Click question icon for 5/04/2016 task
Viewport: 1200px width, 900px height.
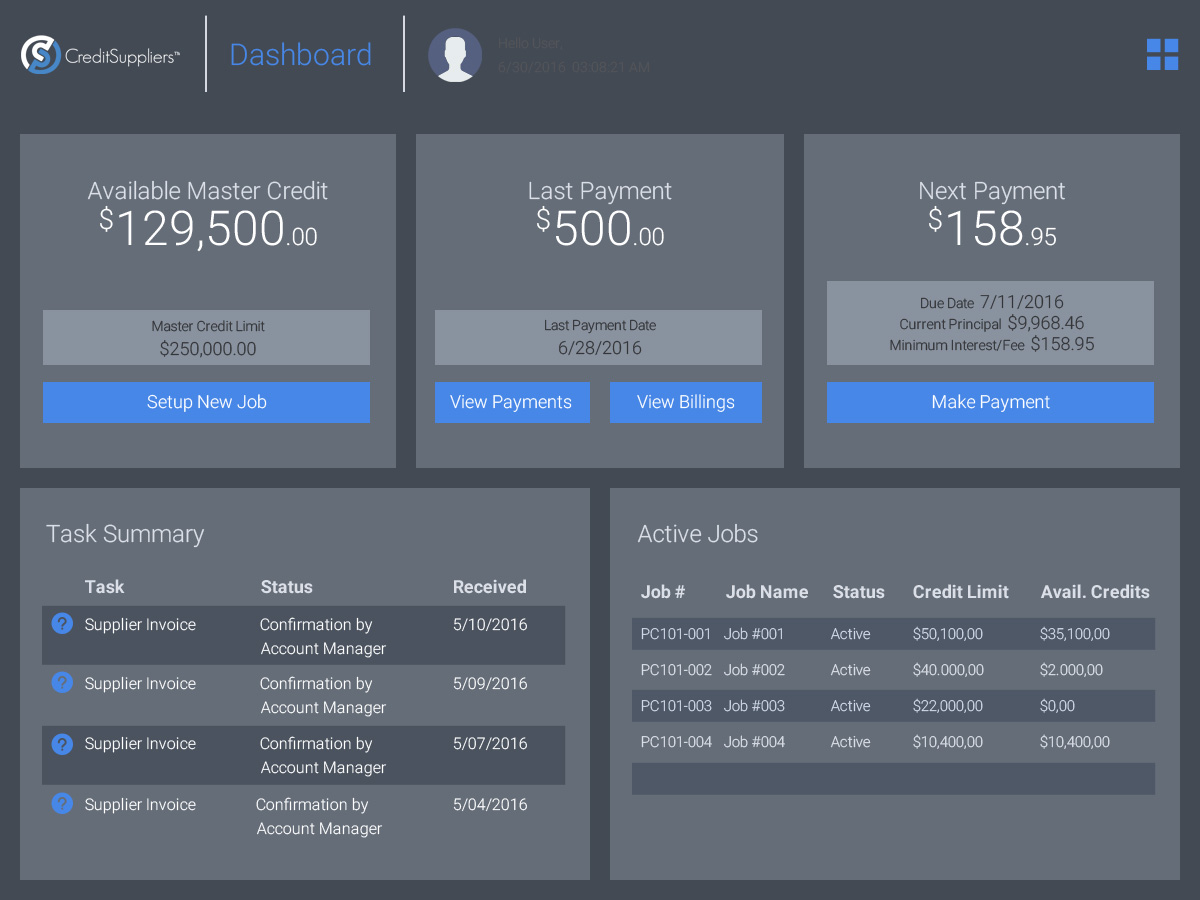tap(62, 804)
